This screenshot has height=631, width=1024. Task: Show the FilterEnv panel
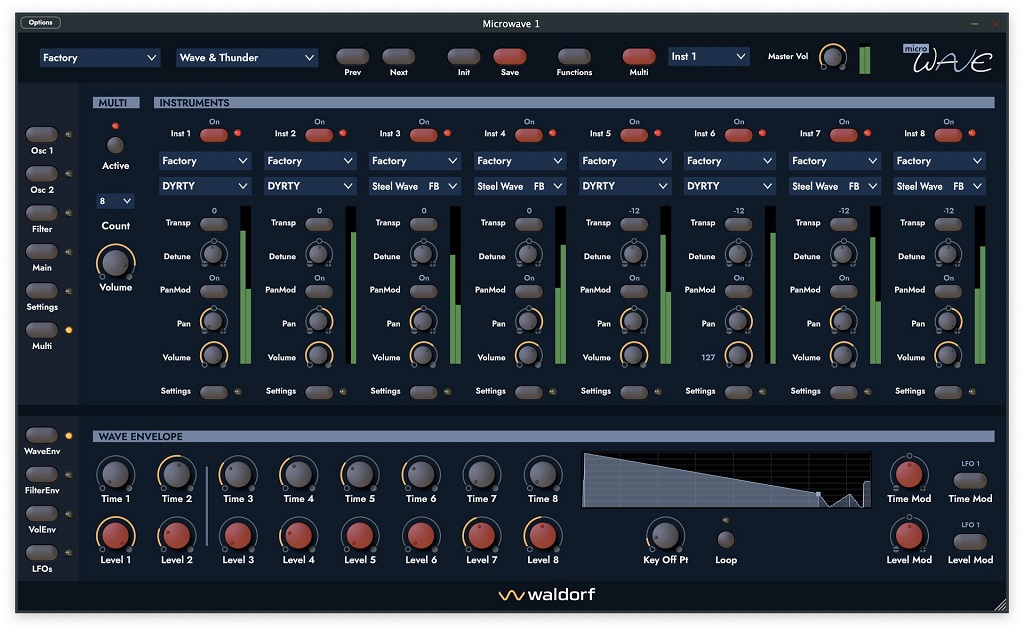[x=42, y=474]
